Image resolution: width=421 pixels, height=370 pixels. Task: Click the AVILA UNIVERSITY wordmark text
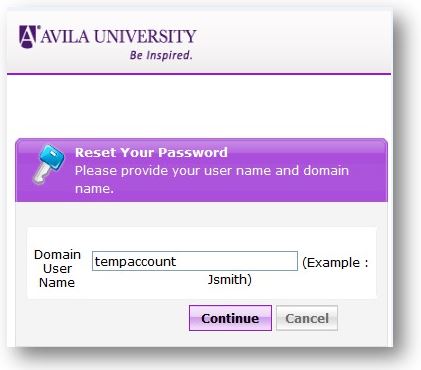click(x=118, y=36)
